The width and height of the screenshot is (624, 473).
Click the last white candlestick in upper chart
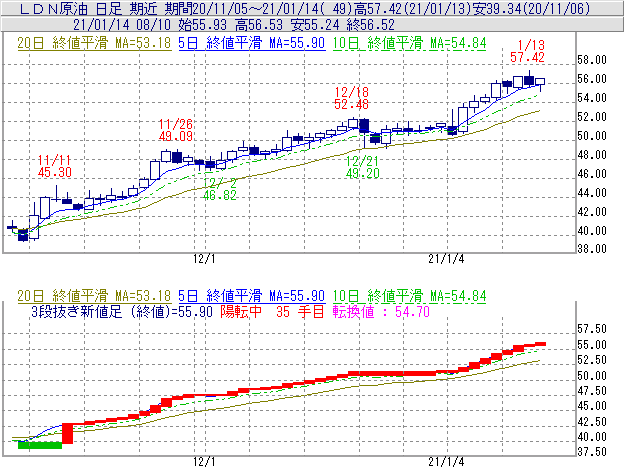coord(540,82)
